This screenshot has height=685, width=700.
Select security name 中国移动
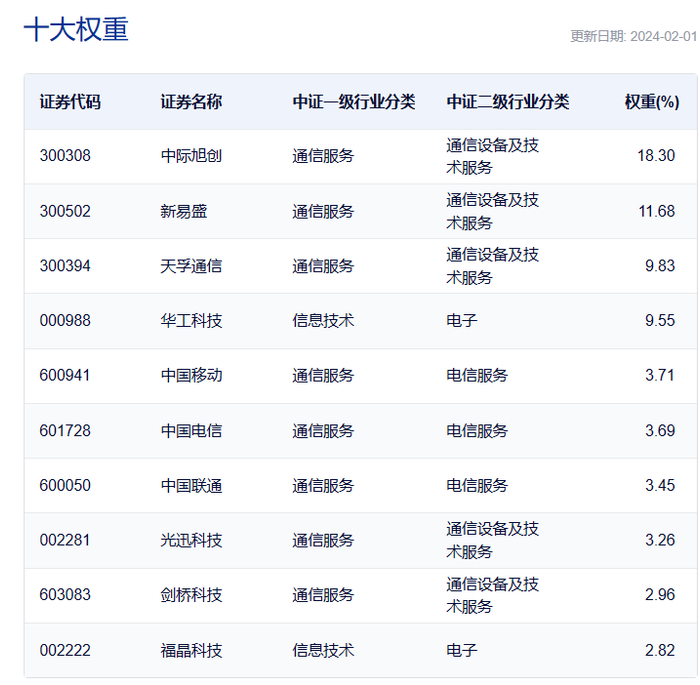(x=191, y=376)
